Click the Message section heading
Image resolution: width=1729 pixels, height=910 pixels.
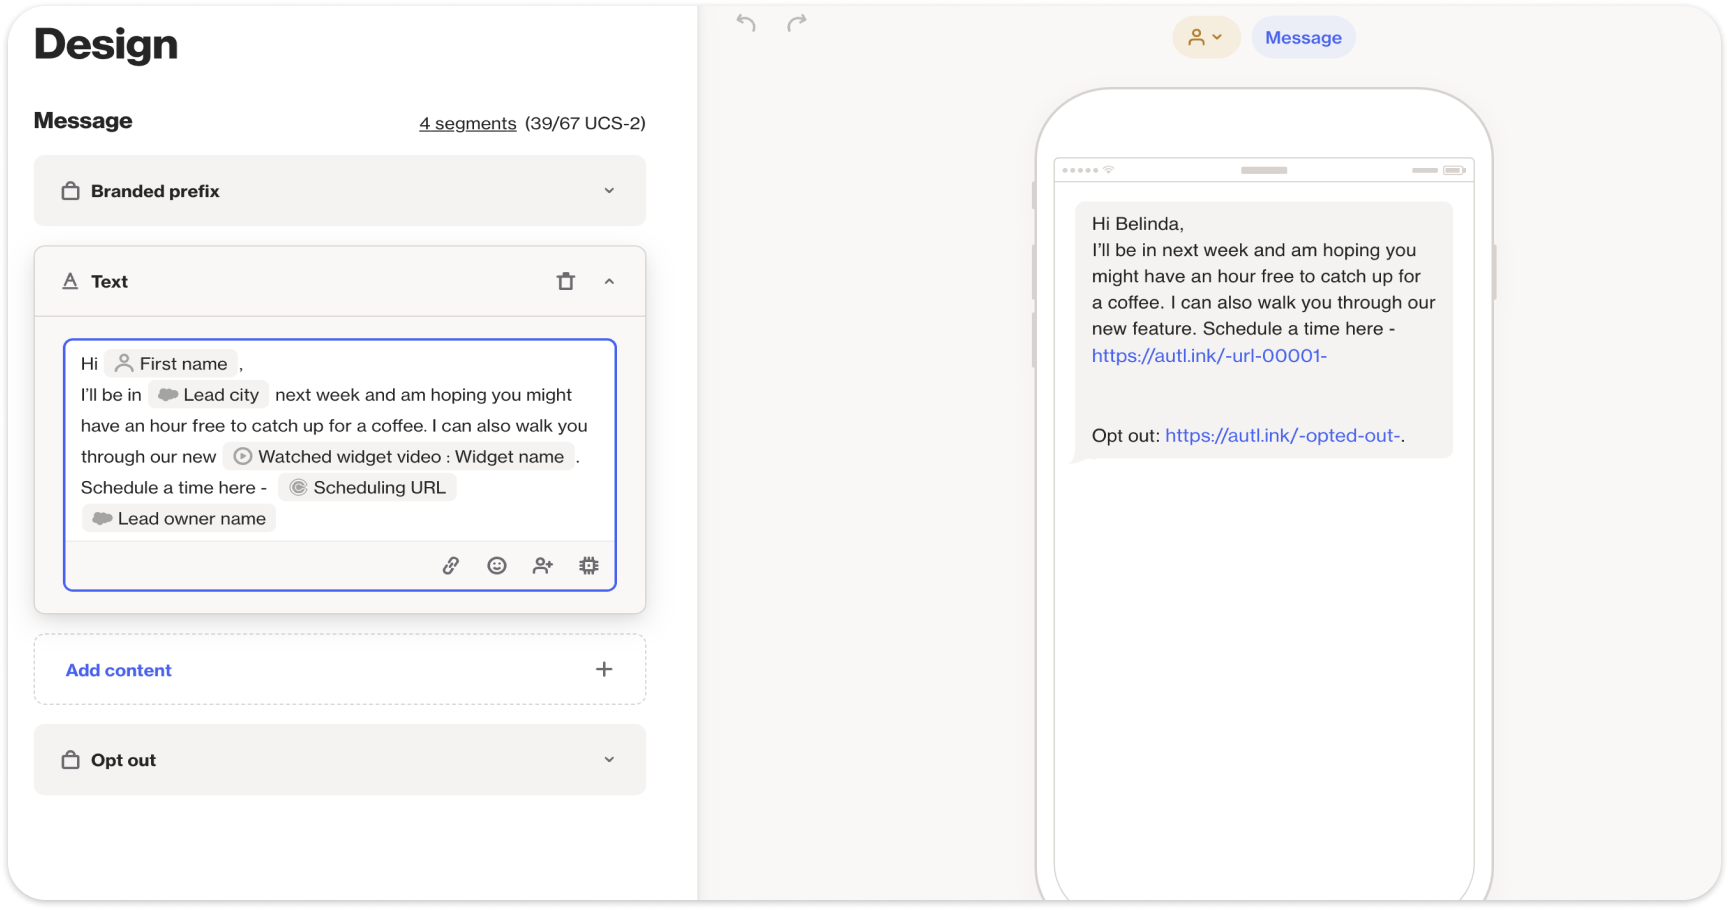click(83, 120)
